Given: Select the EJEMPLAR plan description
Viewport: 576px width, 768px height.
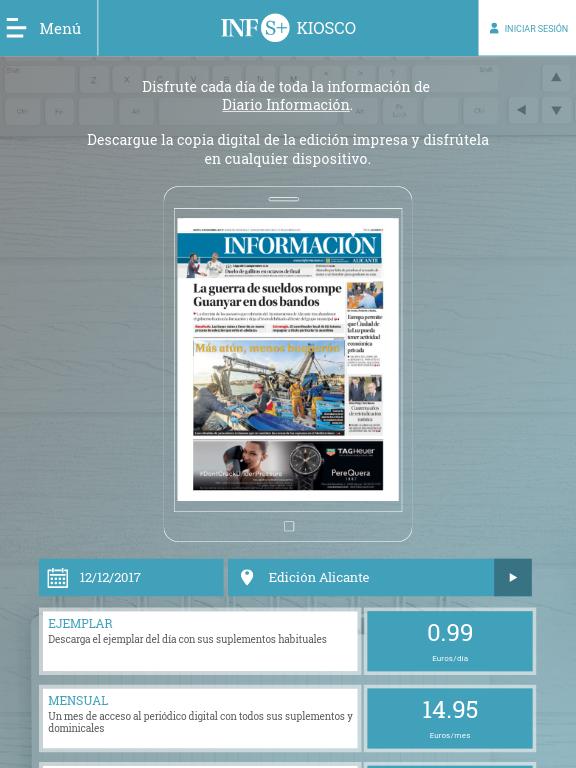Looking at the screenshot, I should click(200, 641).
